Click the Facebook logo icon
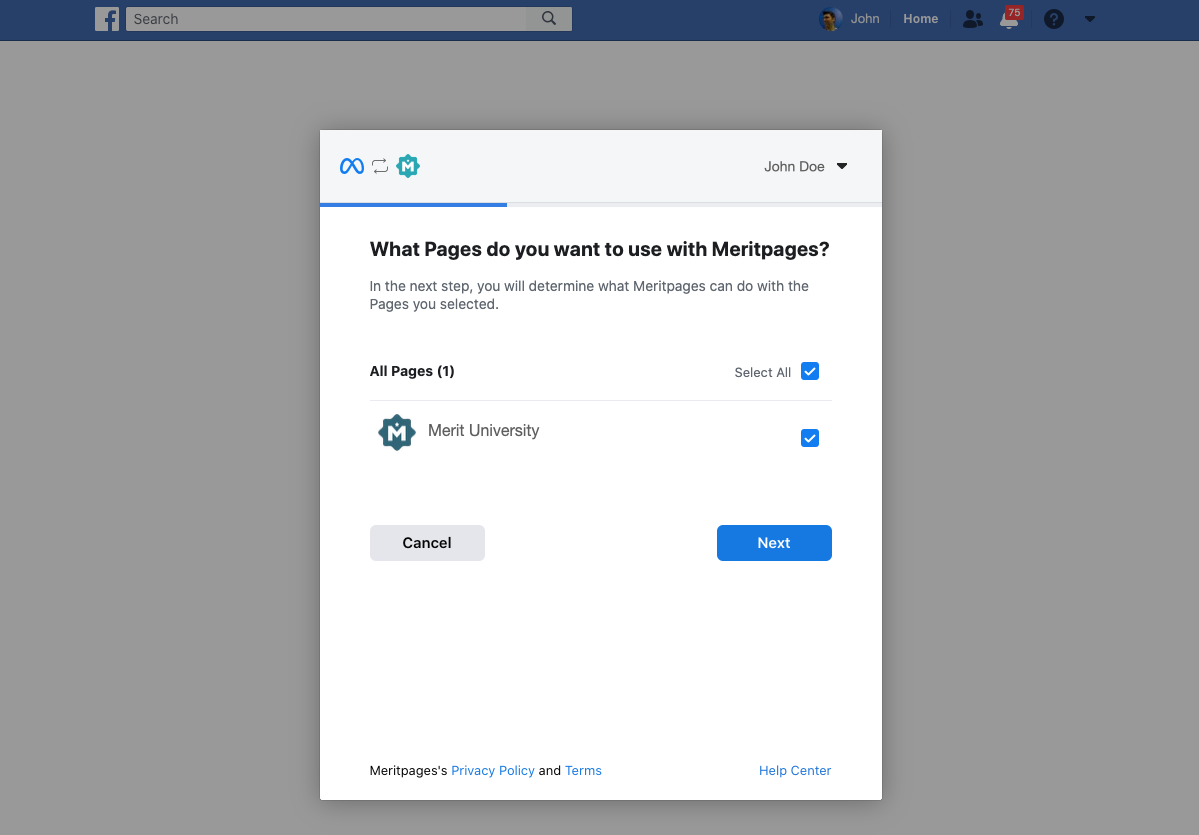This screenshot has width=1199, height=835. [x=107, y=19]
